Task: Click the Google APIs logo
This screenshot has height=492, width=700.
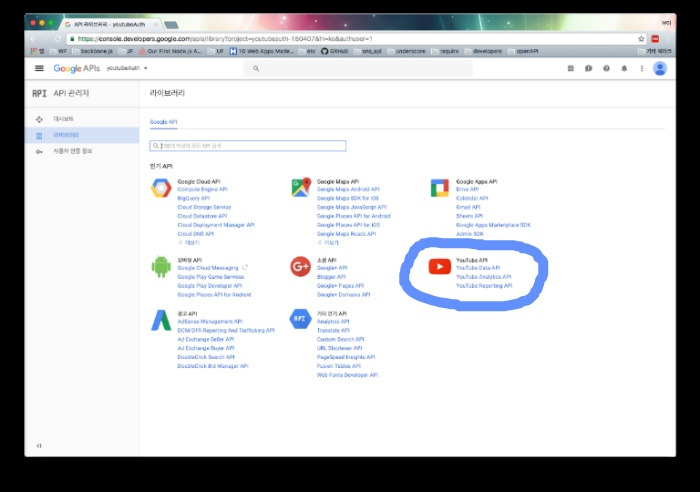Action: [x=76, y=68]
